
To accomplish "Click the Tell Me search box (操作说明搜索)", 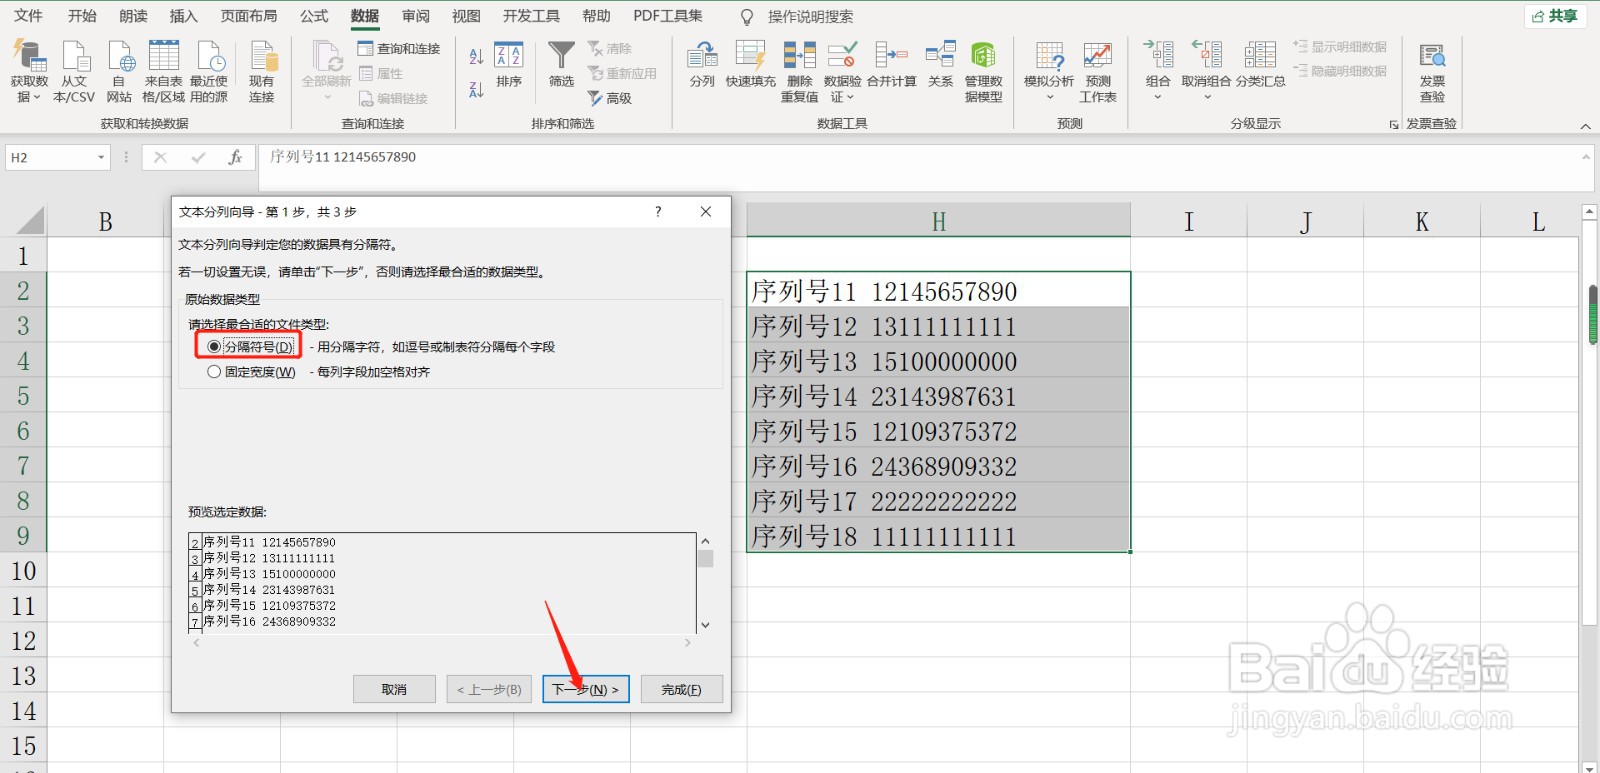I will click(810, 17).
